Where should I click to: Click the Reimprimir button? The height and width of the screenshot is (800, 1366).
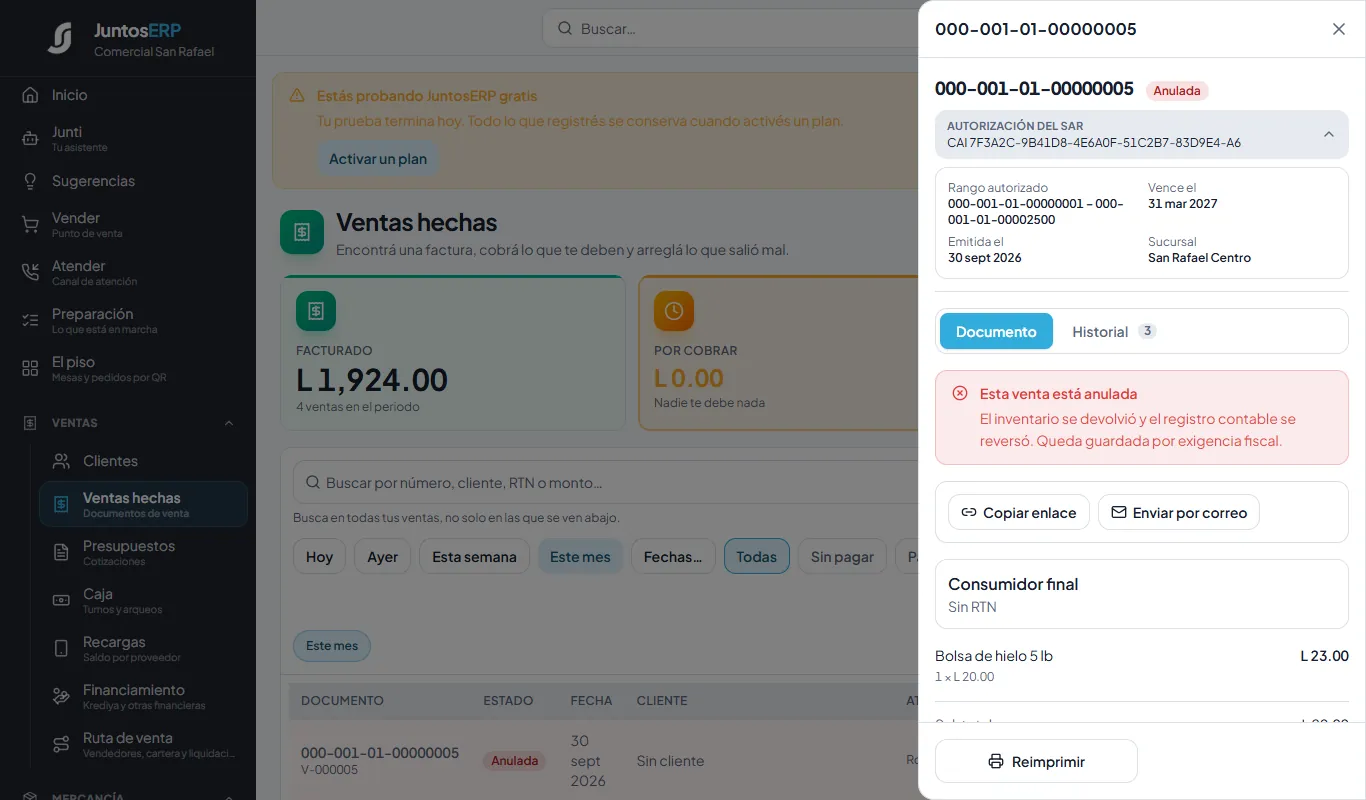click(1036, 761)
